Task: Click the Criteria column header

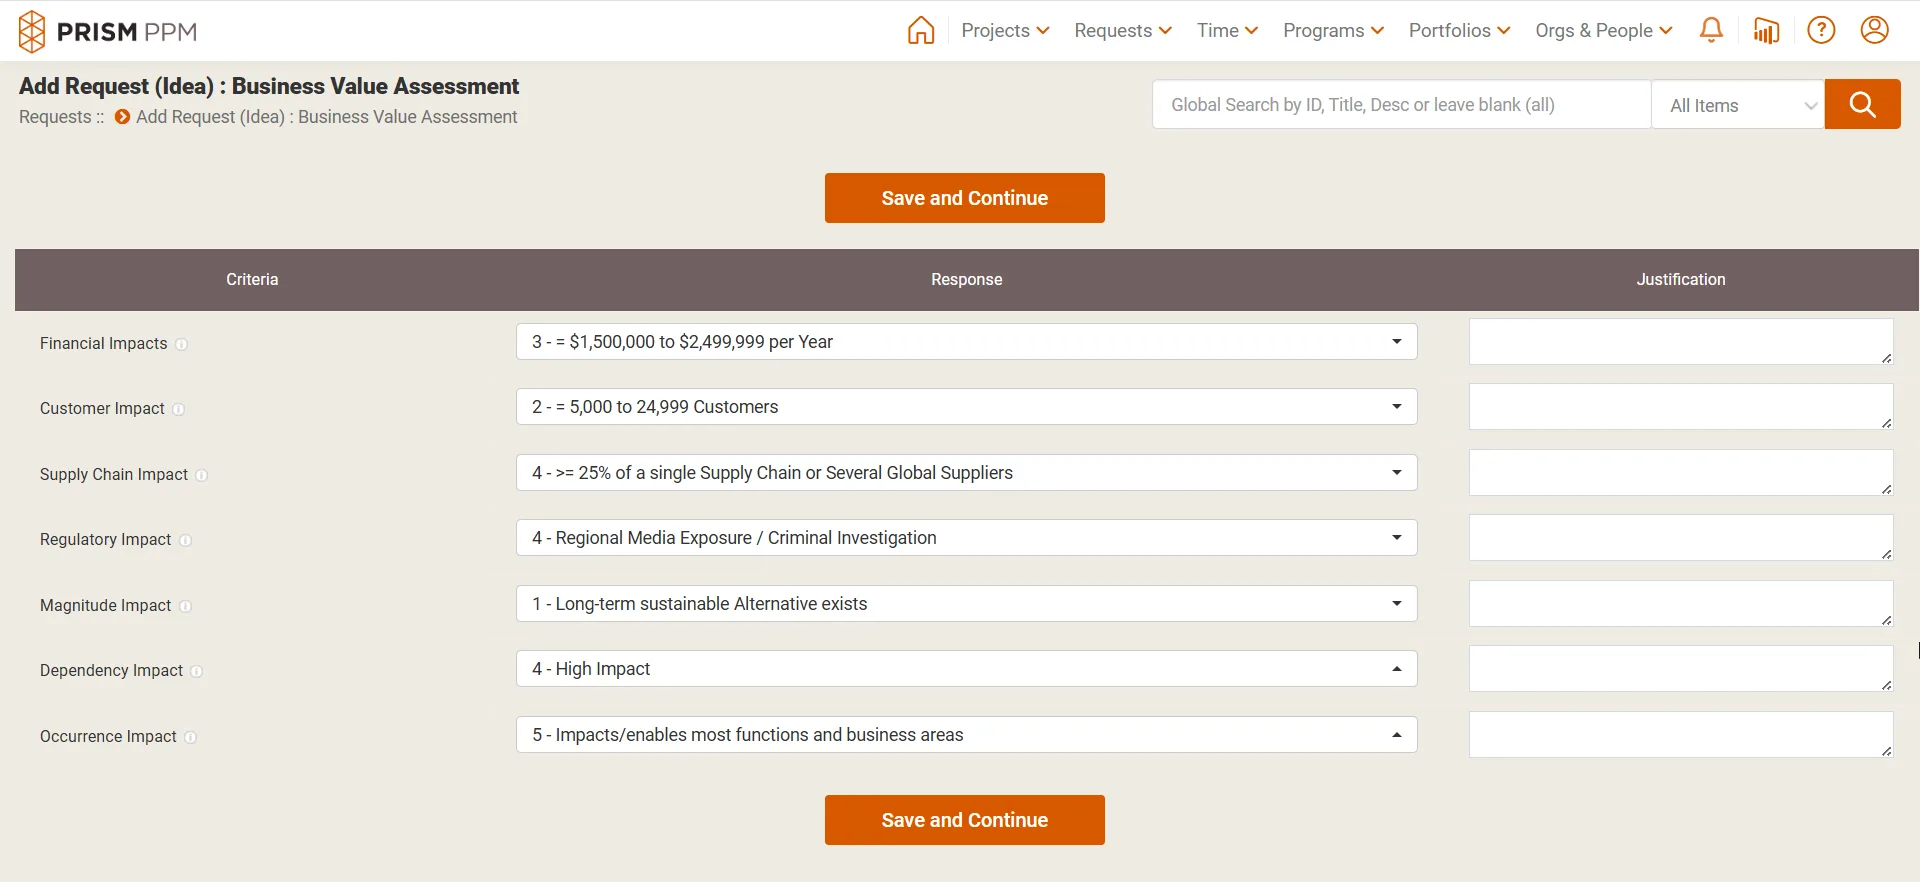Action: coord(252,279)
